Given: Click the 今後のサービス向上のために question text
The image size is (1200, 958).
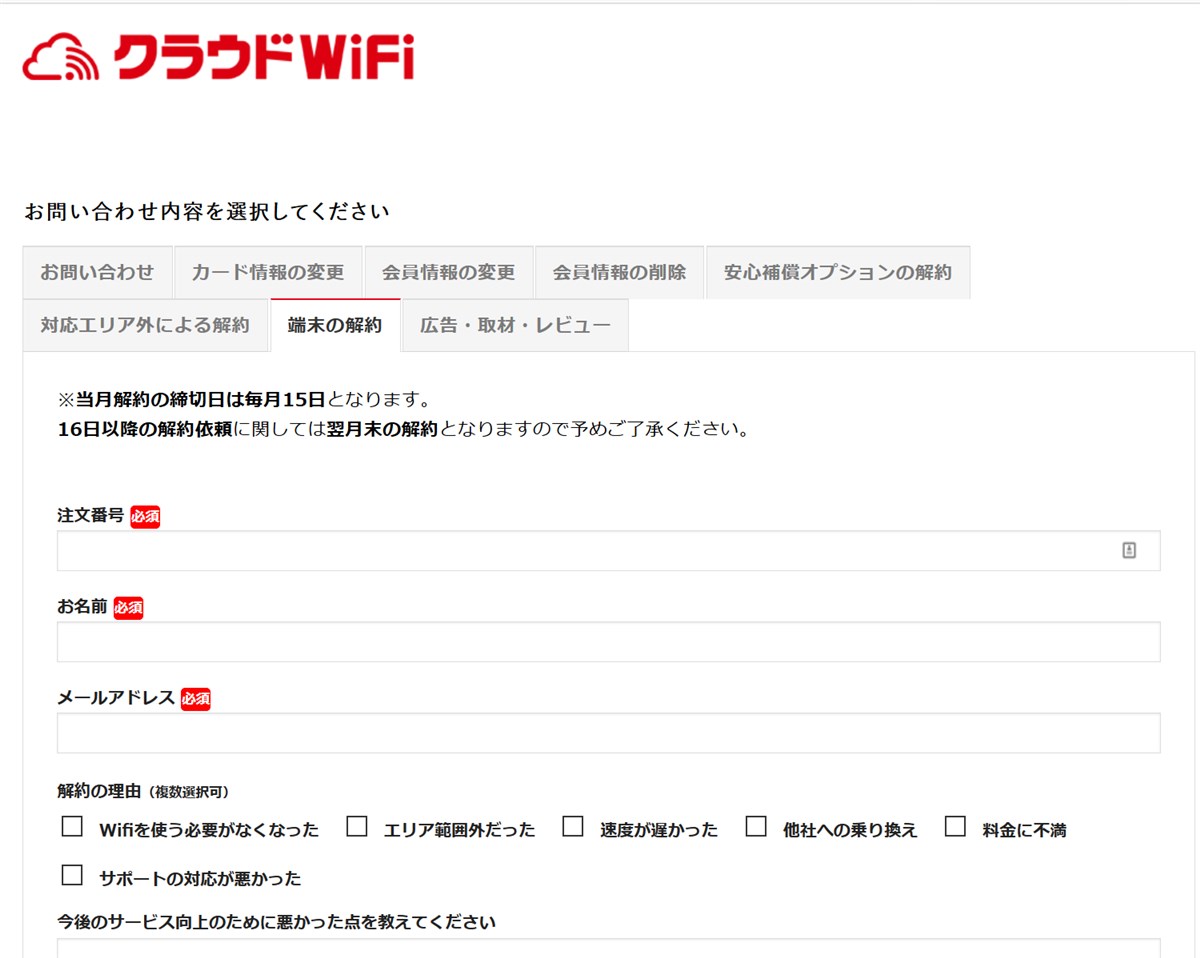Looking at the screenshot, I should pos(276,922).
